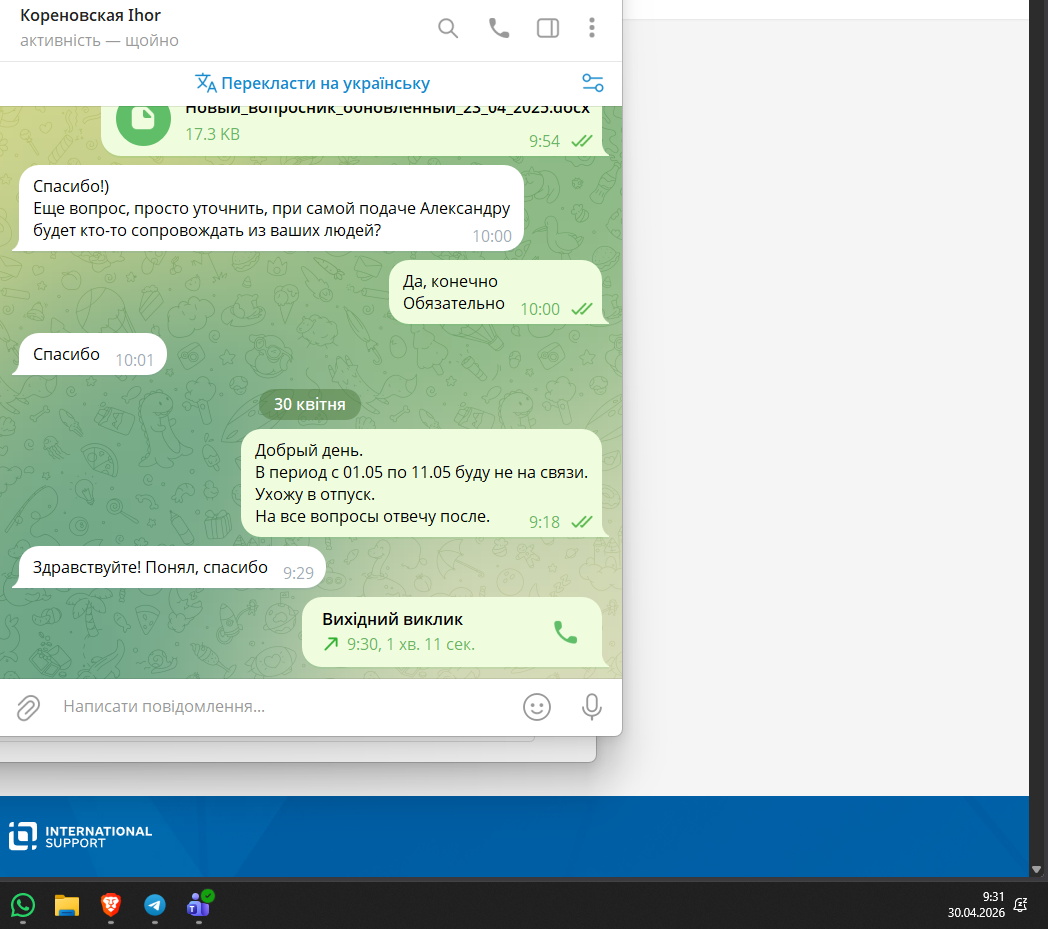Viewport: 1048px width, 929px height.
Task: Click 'Перекласти на українську' translate button
Action: click(312, 84)
